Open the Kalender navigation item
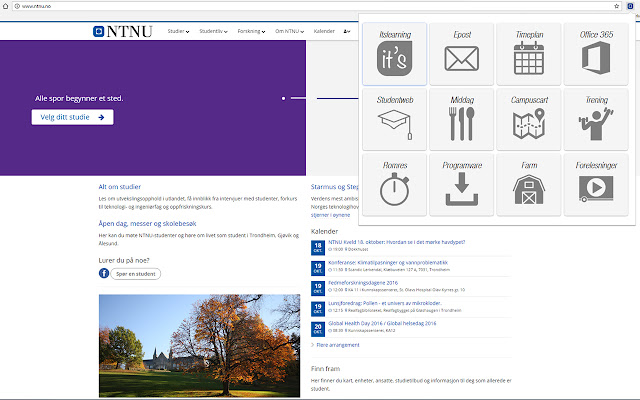640x400 pixels. (324, 31)
